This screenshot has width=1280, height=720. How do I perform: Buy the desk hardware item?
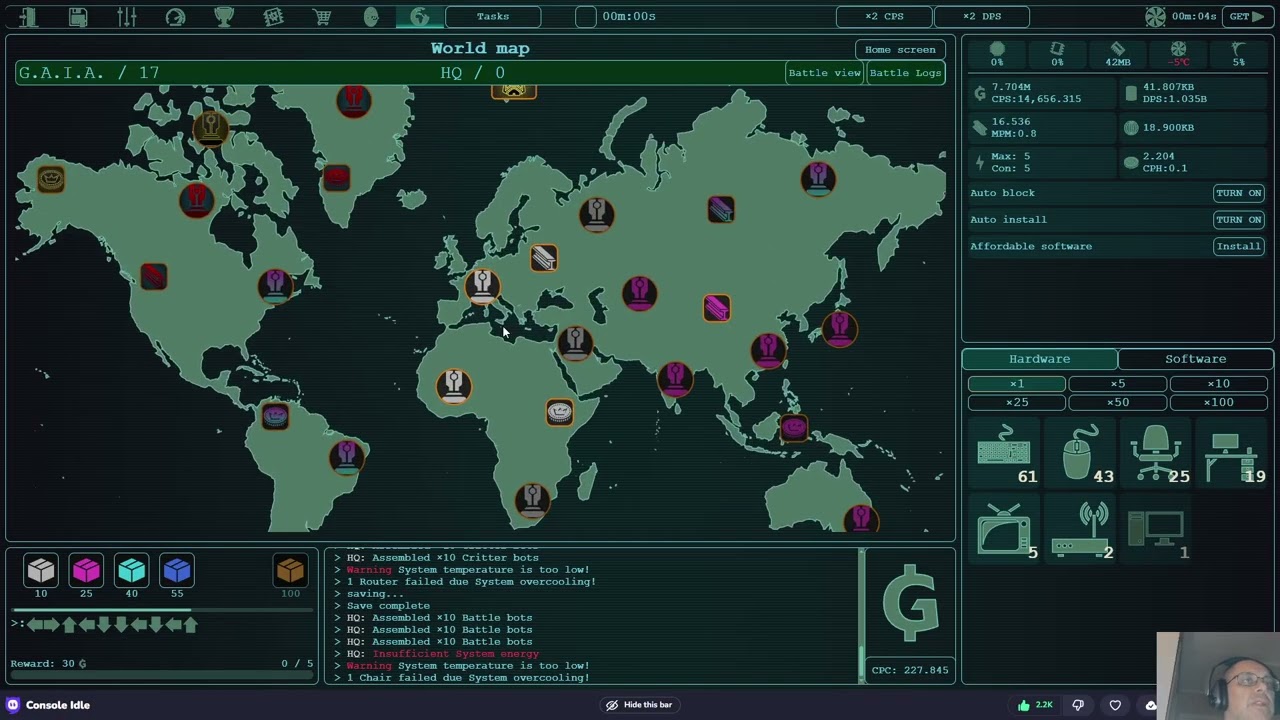click(1233, 455)
